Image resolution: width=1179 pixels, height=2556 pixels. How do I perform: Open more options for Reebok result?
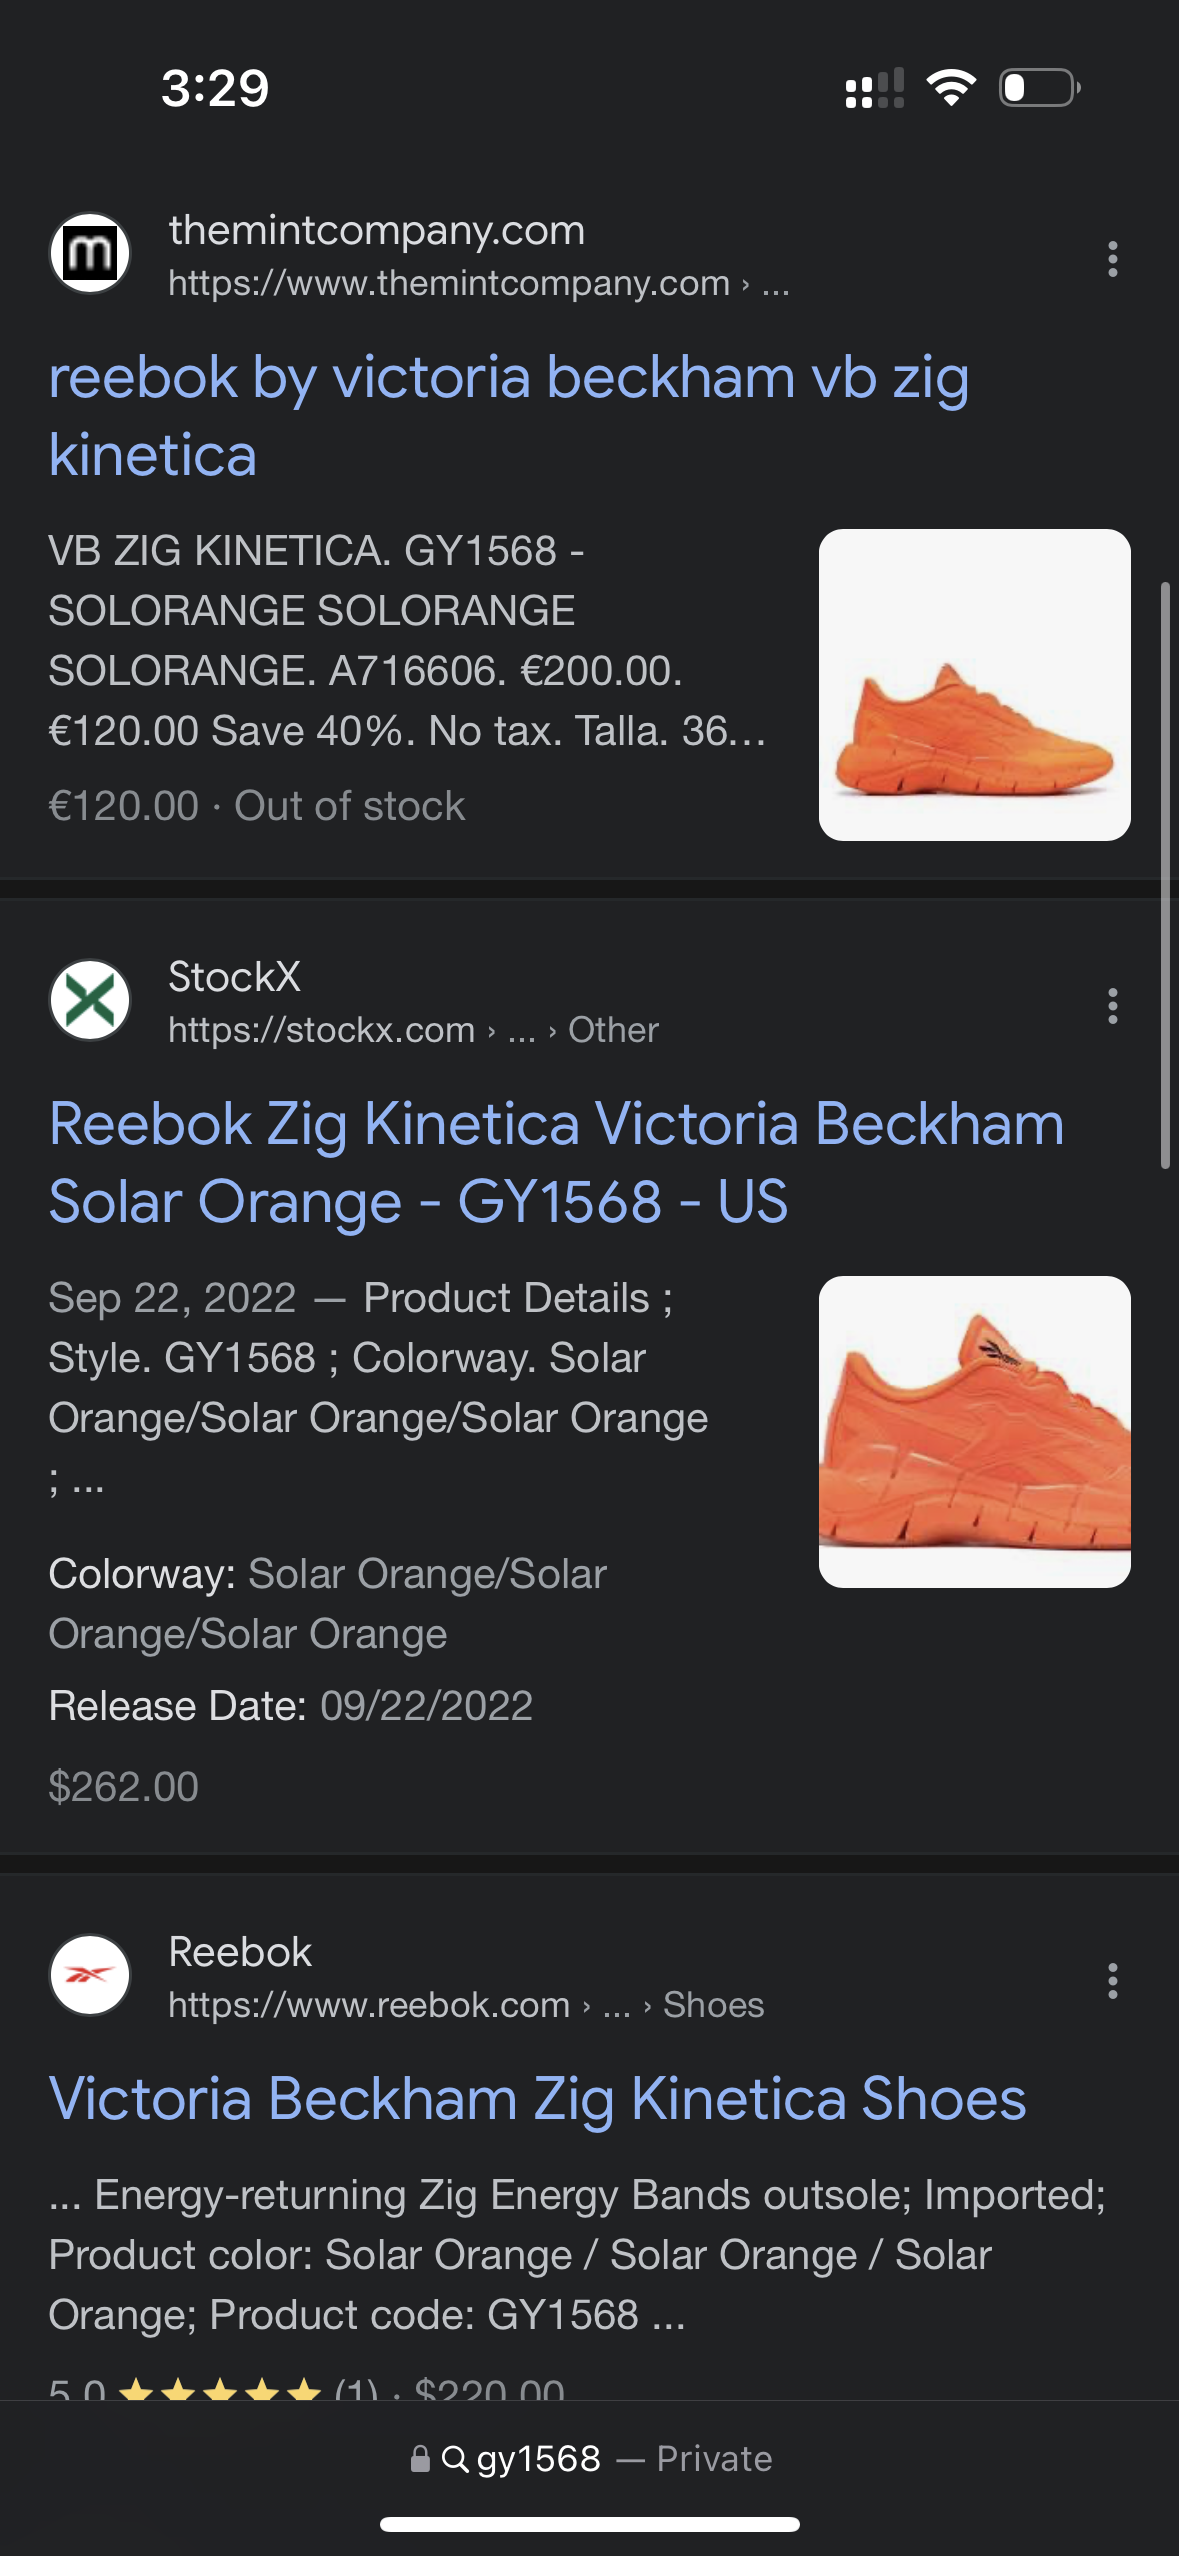[x=1112, y=1981]
